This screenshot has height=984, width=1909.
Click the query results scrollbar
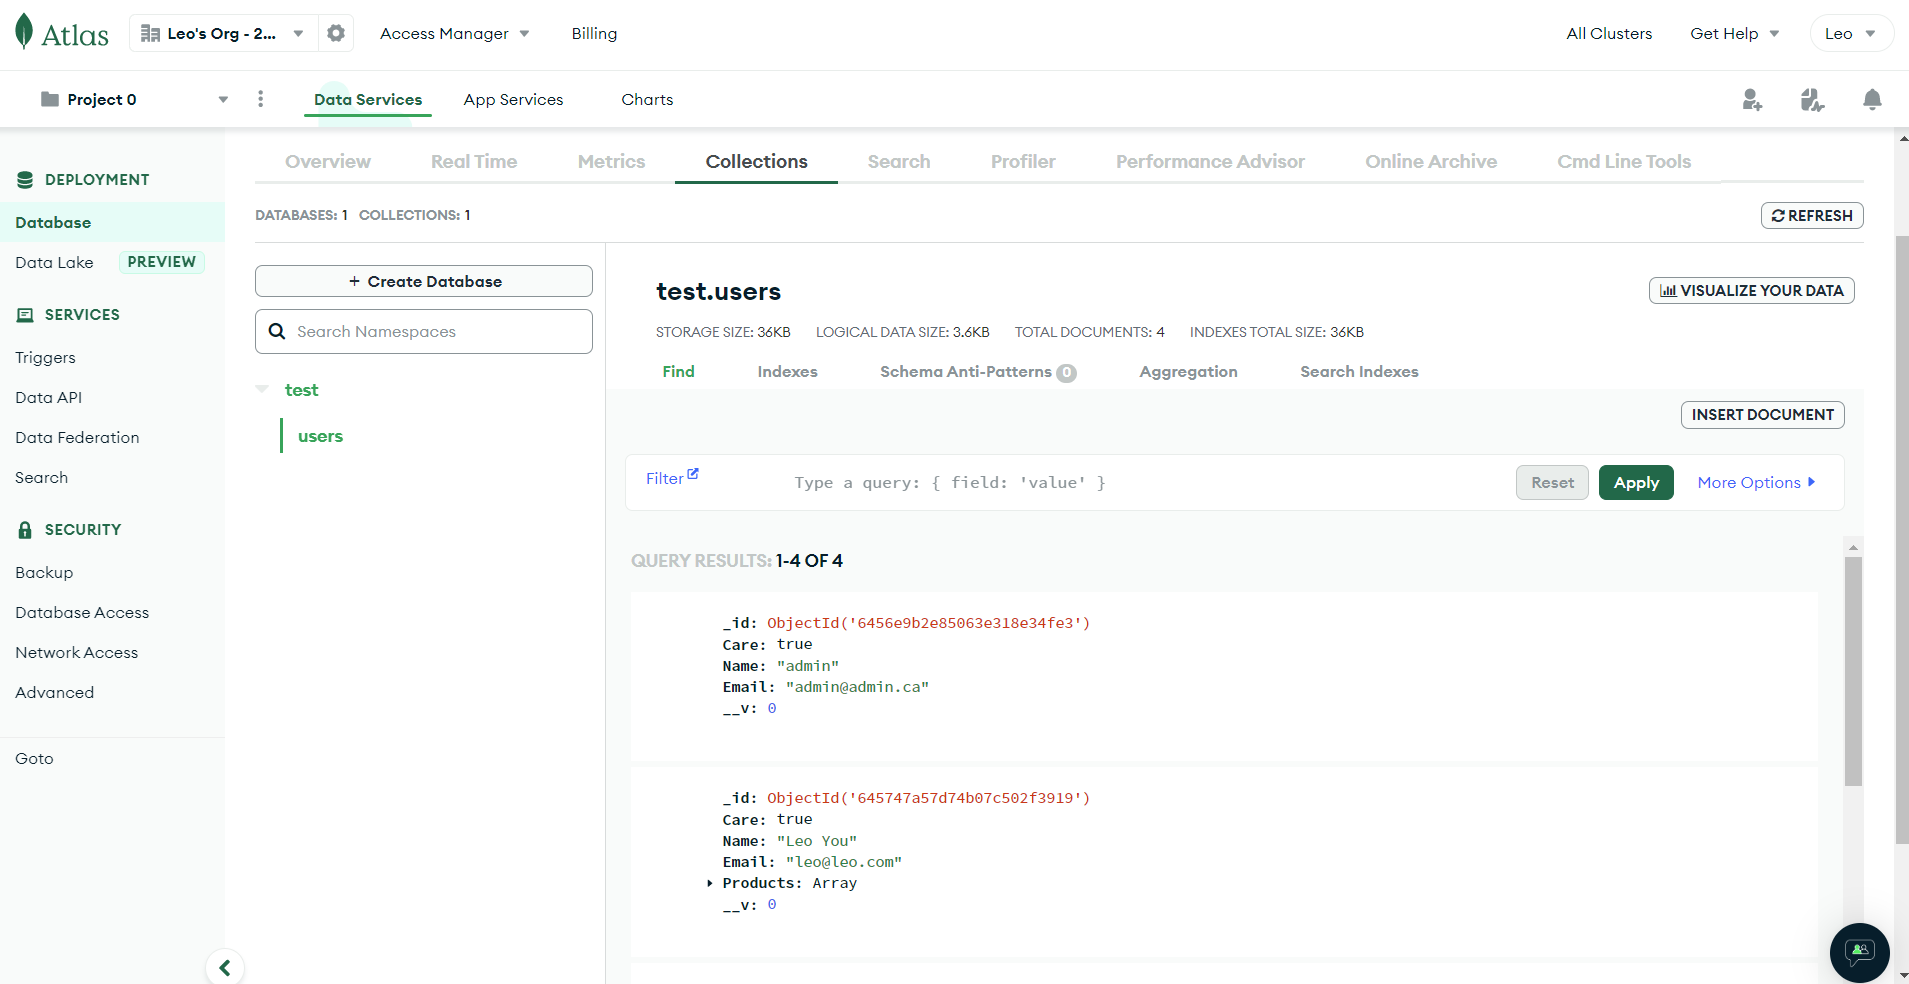[x=1853, y=671]
